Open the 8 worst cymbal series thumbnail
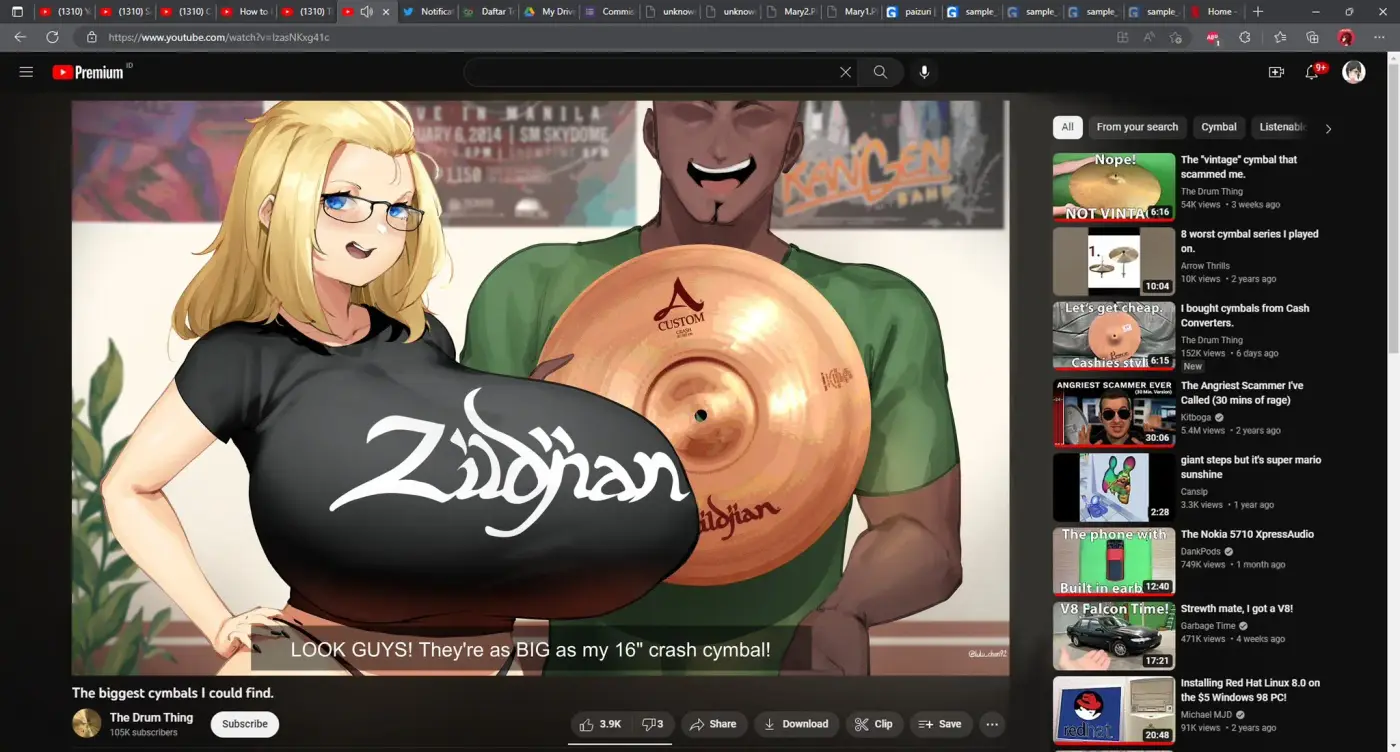 1114,261
